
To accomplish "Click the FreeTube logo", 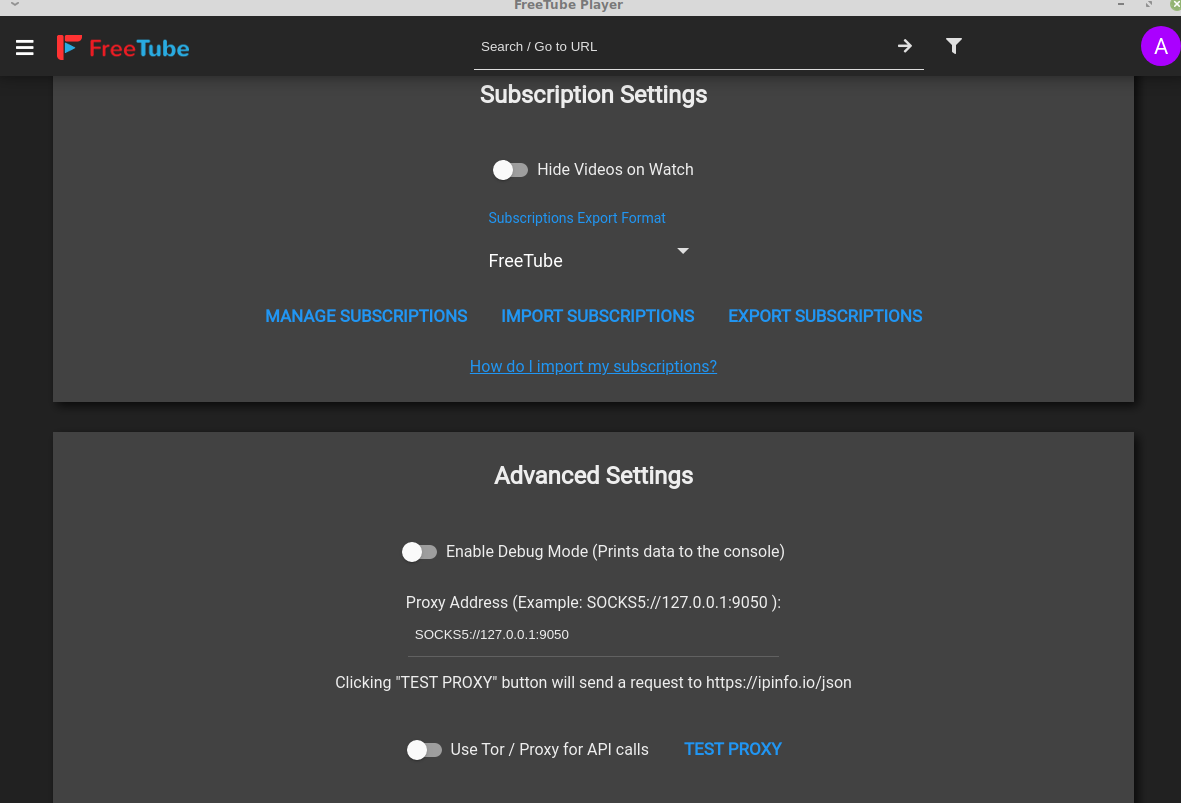I will (x=124, y=47).
